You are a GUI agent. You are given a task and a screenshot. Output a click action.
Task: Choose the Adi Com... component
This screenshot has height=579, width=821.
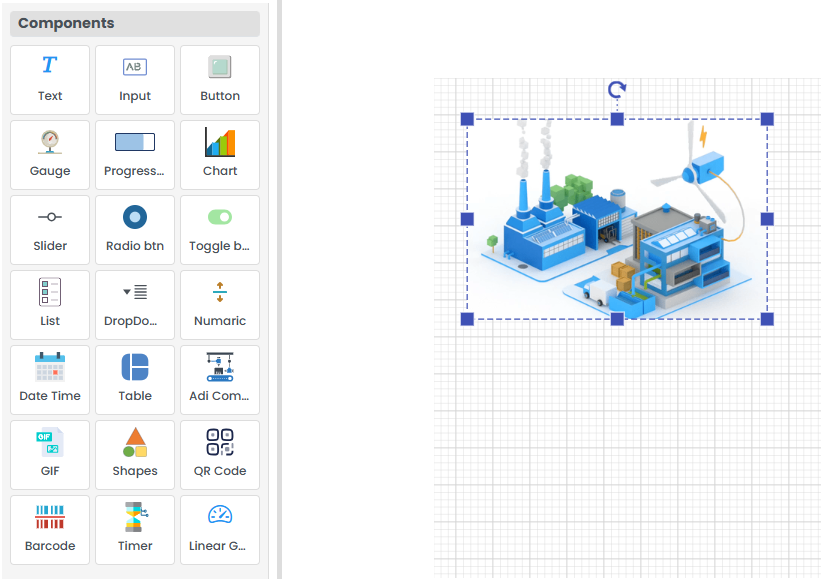coord(220,380)
